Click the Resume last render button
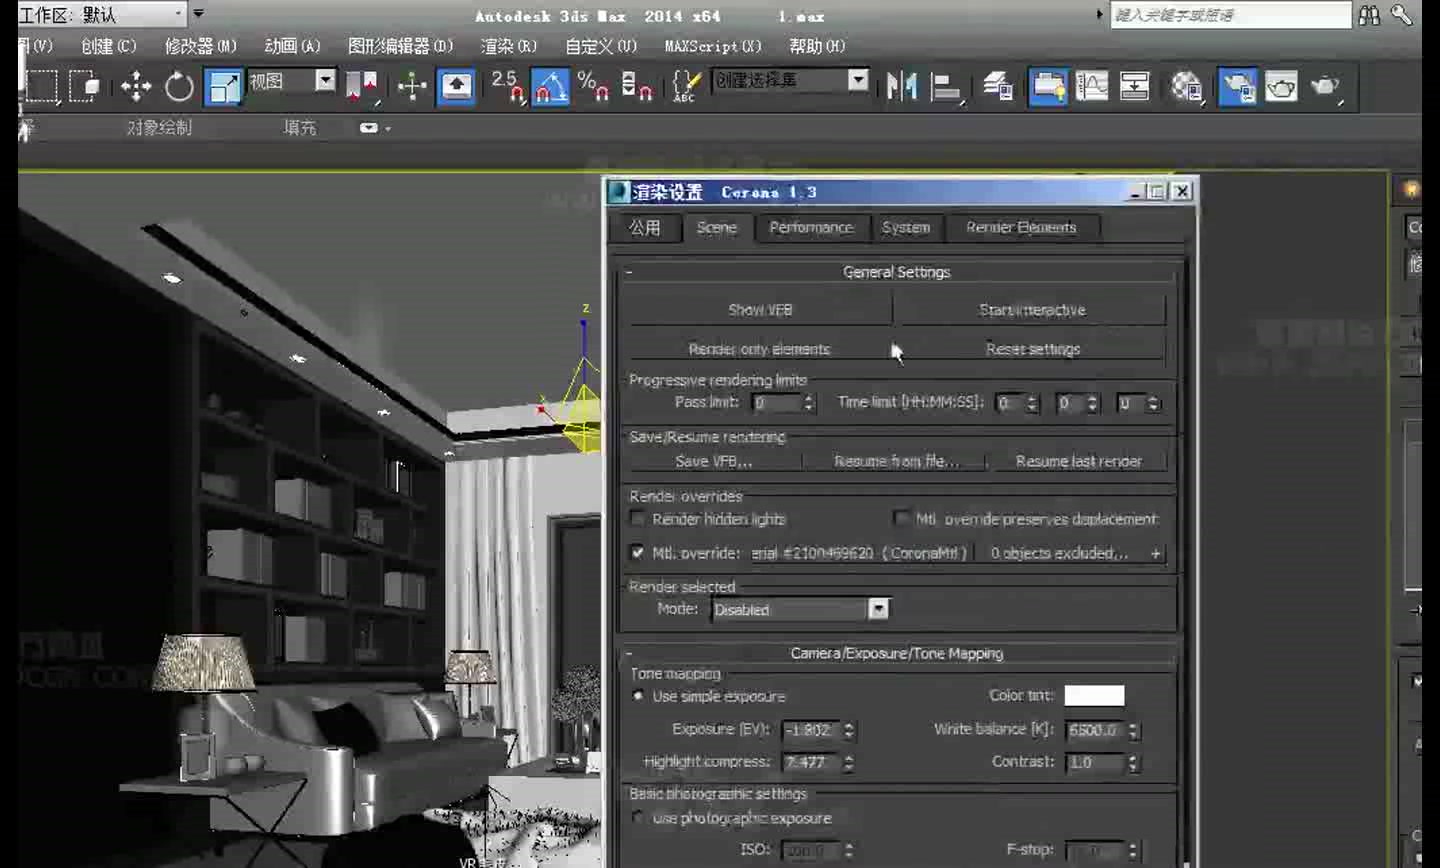Viewport: 1440px width, 868px height. point(1078,461)
